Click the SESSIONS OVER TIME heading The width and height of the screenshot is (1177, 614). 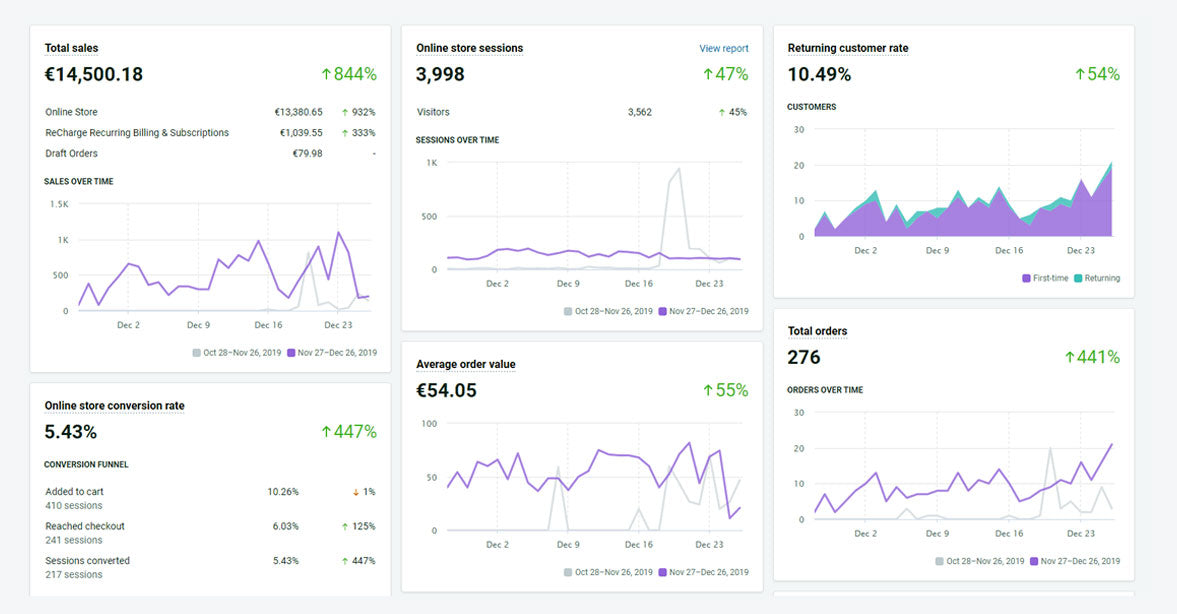457,140
